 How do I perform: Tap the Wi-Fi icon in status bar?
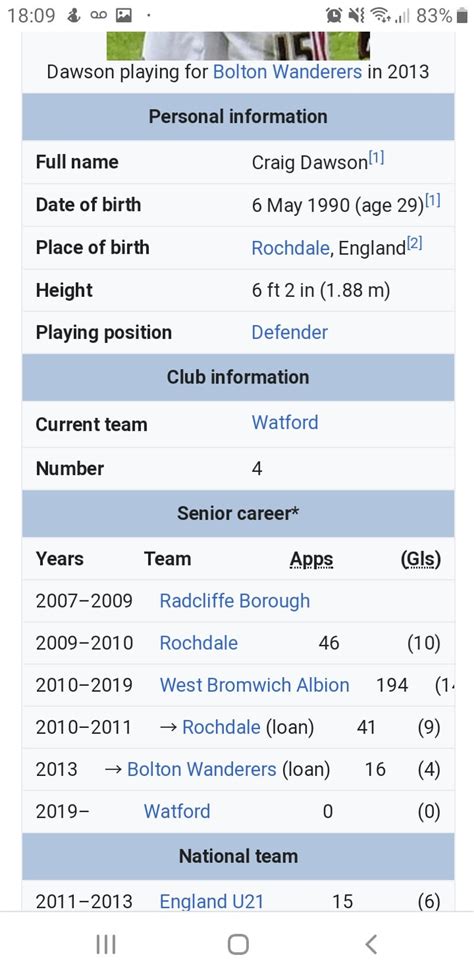tap(378, 16)
